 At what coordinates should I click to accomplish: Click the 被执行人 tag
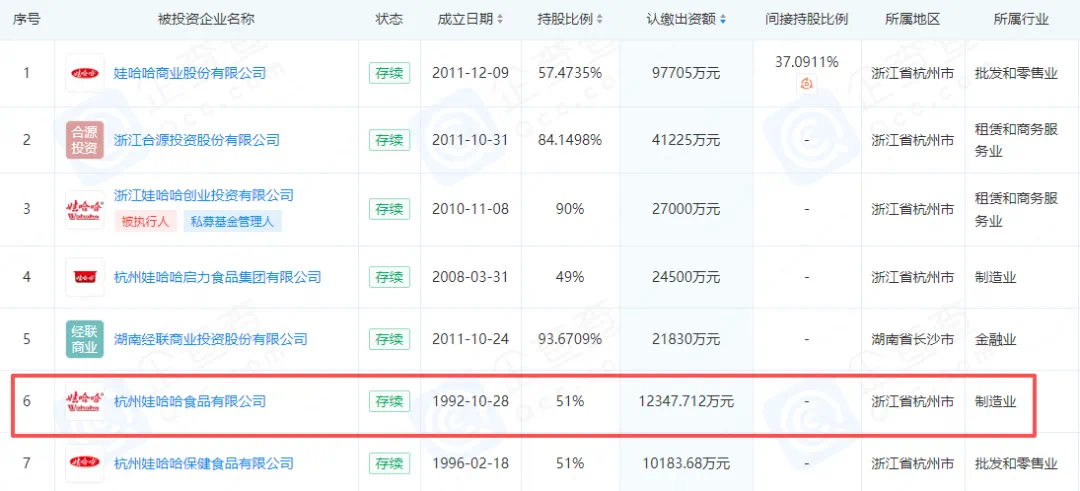(x=144, y=221)
